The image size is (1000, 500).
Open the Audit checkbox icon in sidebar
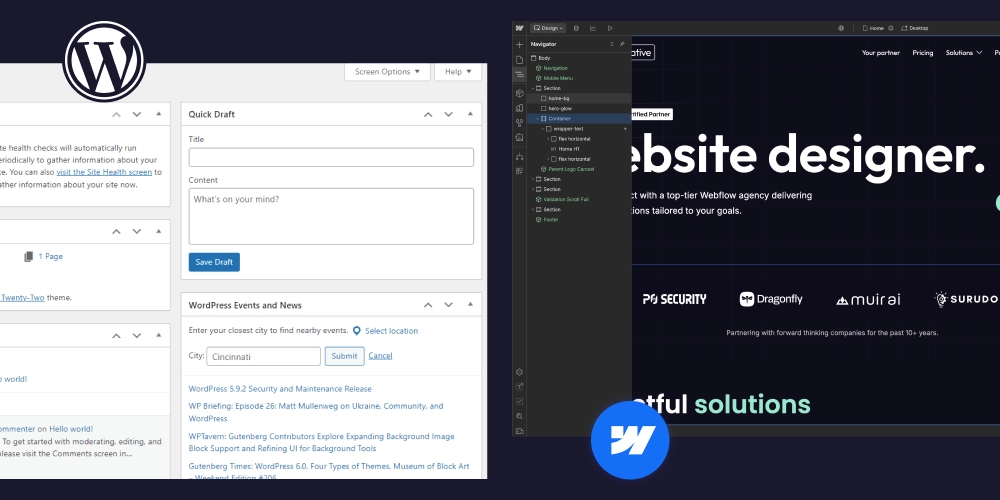tap(519, 401)
